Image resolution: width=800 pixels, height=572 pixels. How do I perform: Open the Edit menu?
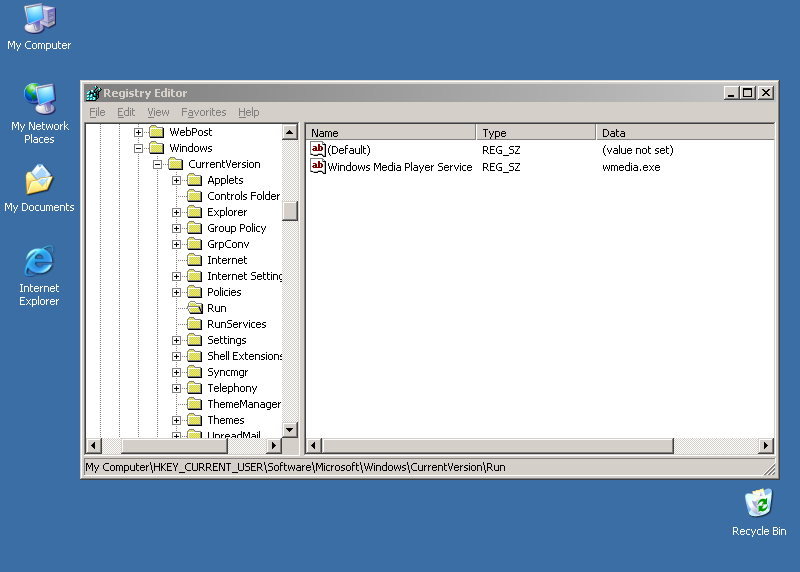coord(126,112)
